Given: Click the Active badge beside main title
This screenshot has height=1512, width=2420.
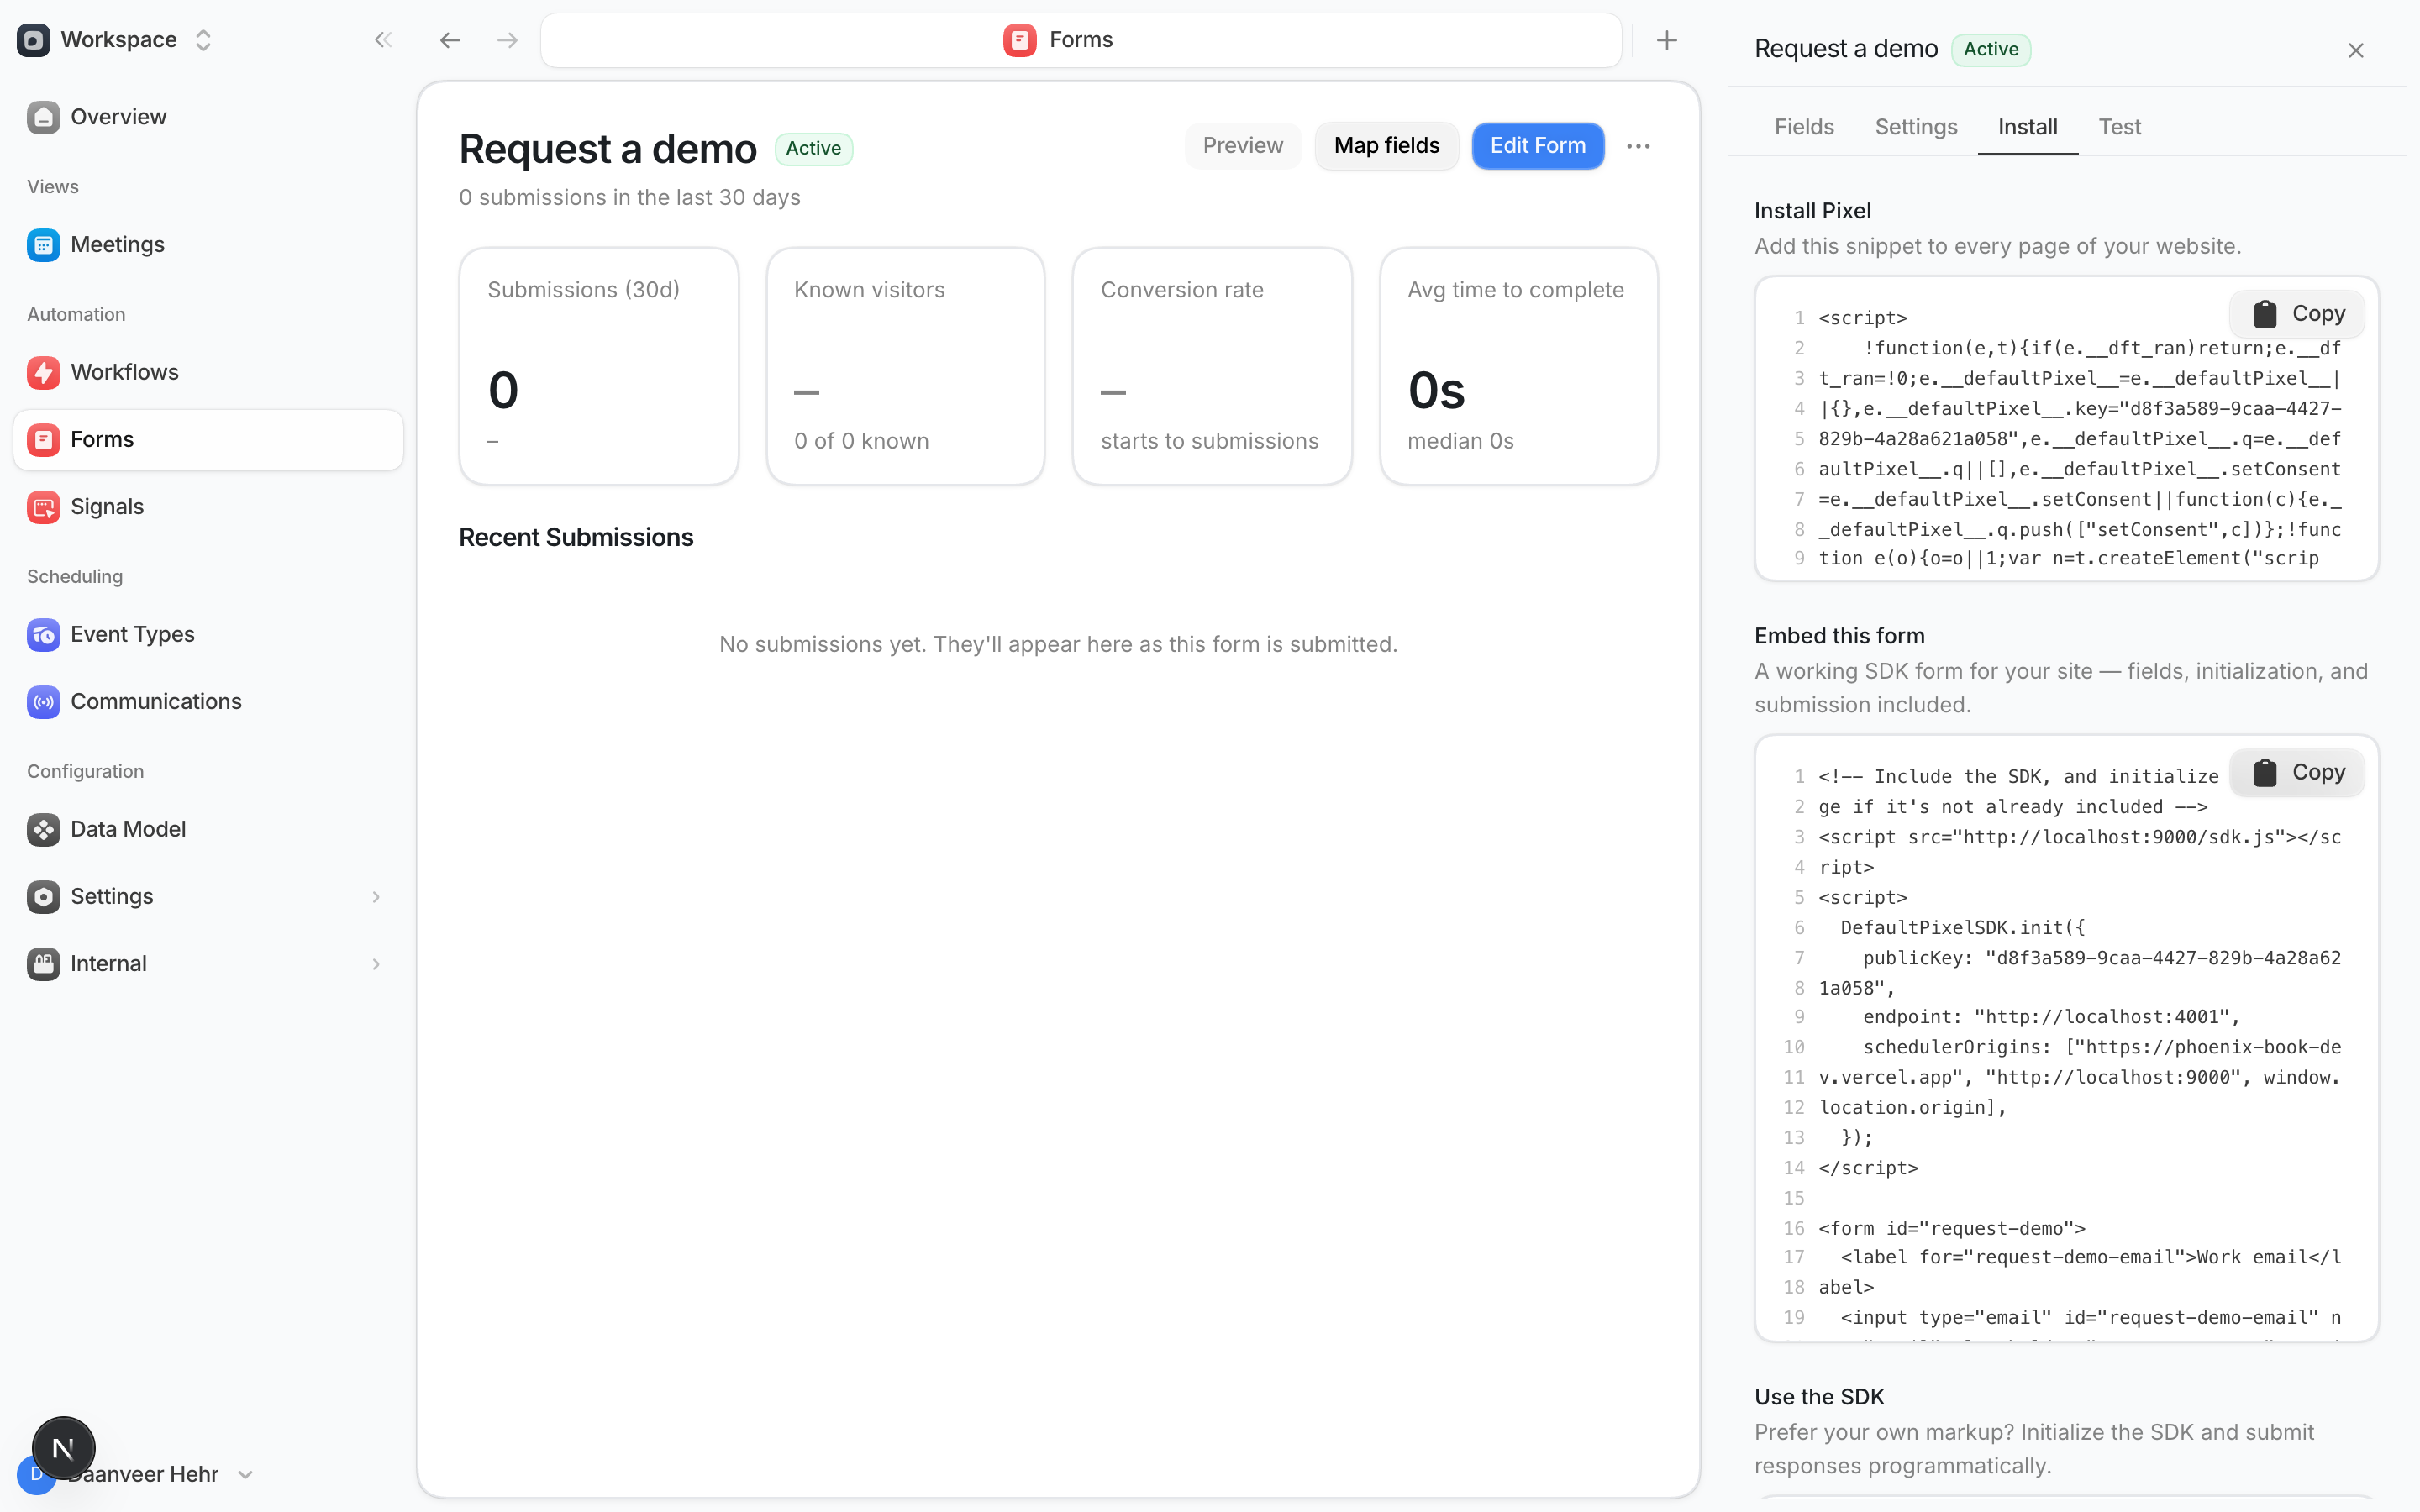Looking at the screenshot, I should [x=813, y=149].
